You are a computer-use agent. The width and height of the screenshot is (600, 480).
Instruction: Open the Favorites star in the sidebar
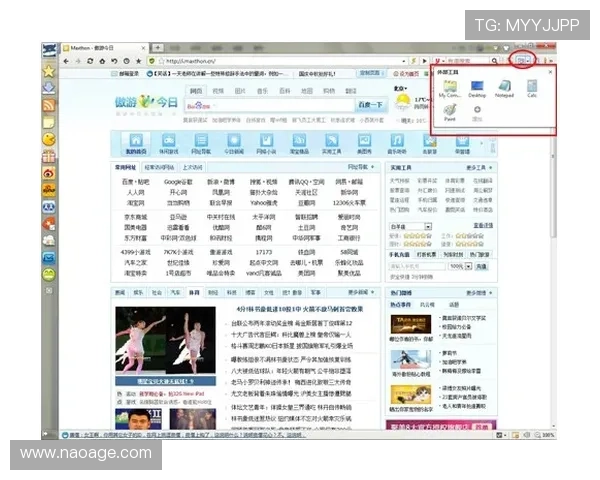tap(49, 71)
